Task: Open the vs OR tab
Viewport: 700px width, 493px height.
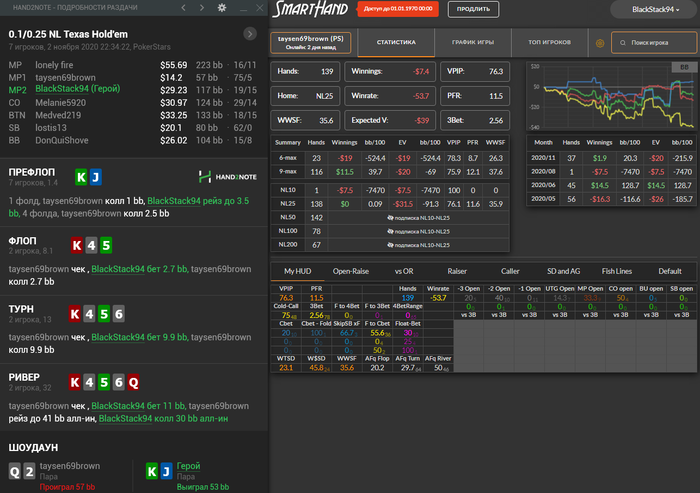Action: [404, 271]
